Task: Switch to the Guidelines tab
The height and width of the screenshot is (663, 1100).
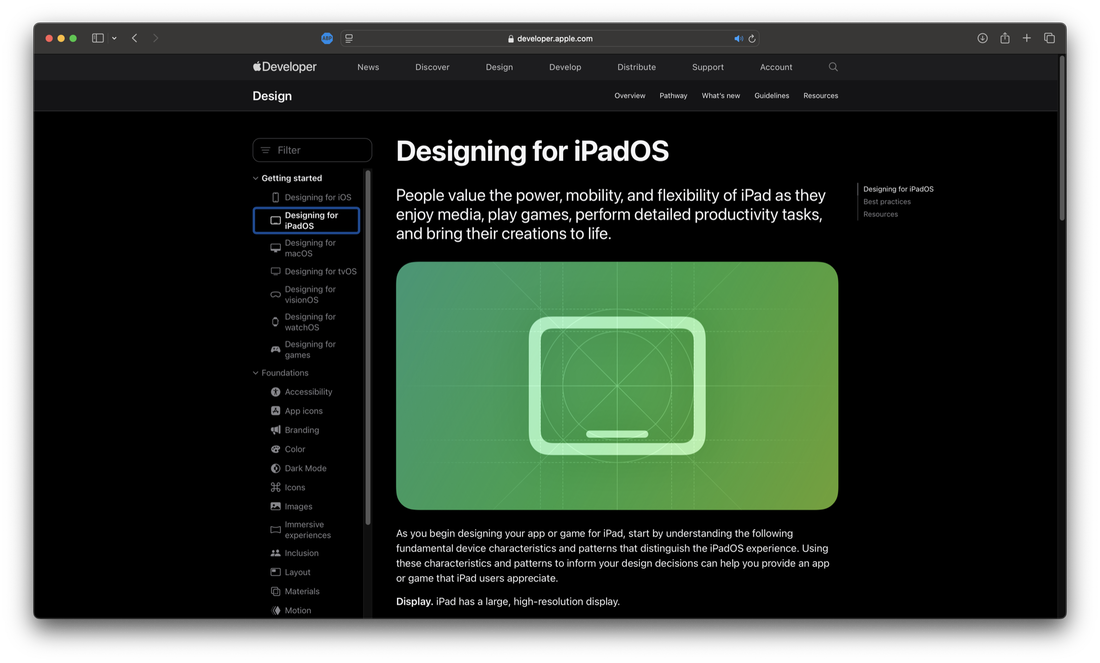Action: 772,95
